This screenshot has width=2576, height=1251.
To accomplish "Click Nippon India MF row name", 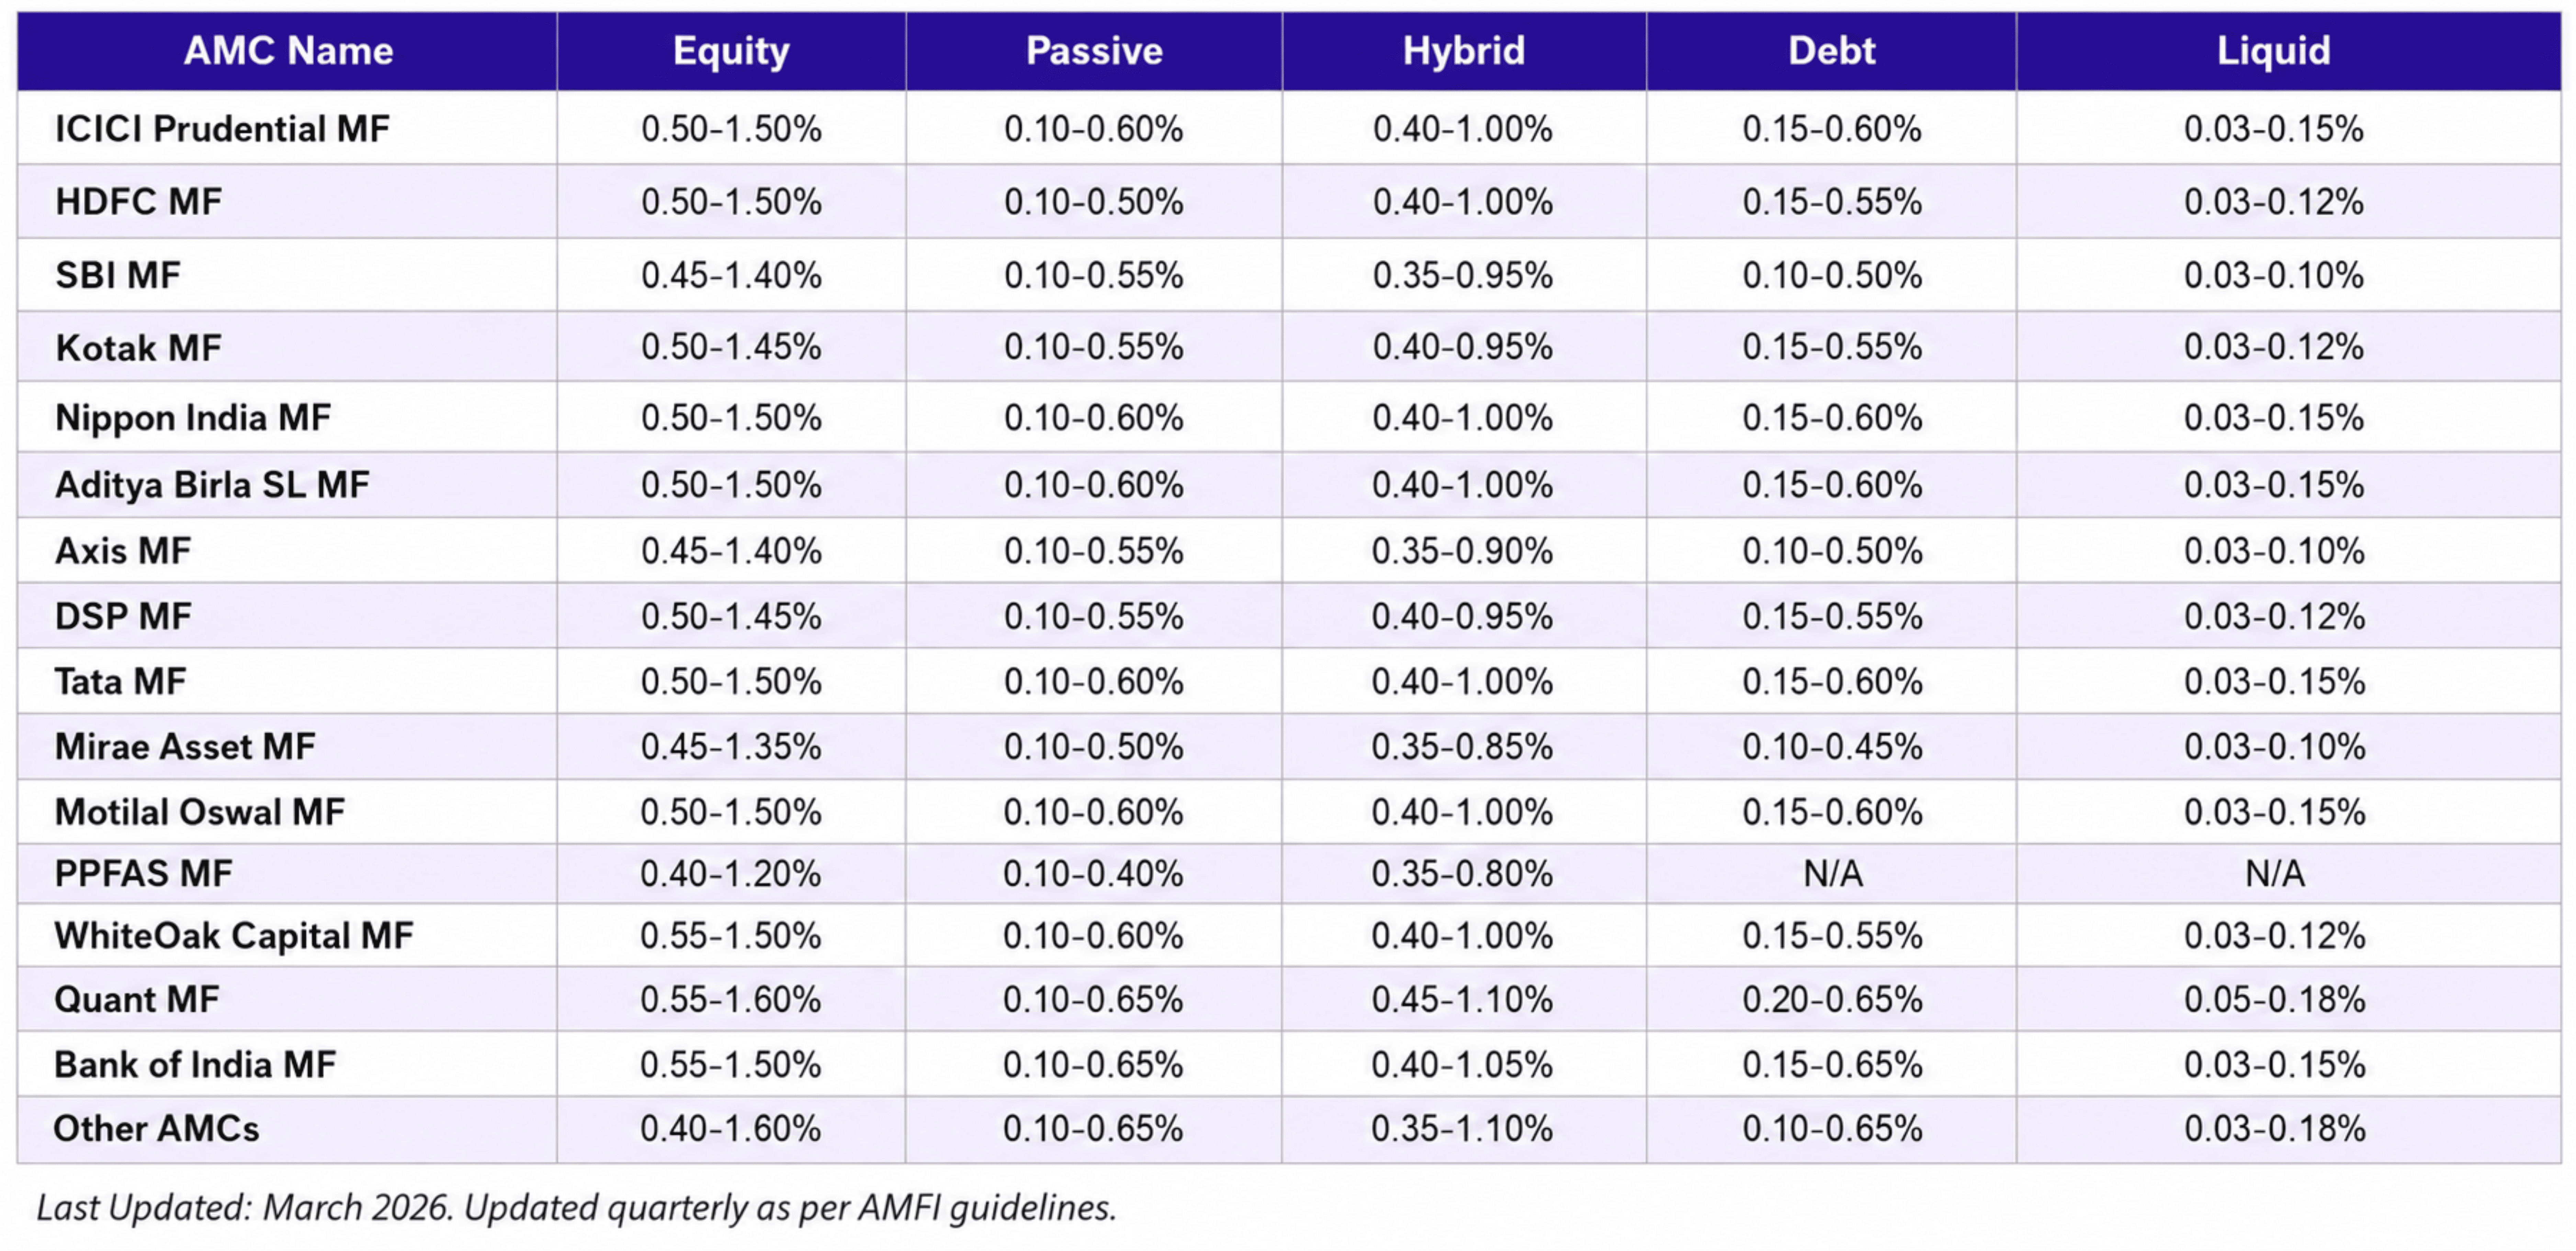I will pos(193,418).
